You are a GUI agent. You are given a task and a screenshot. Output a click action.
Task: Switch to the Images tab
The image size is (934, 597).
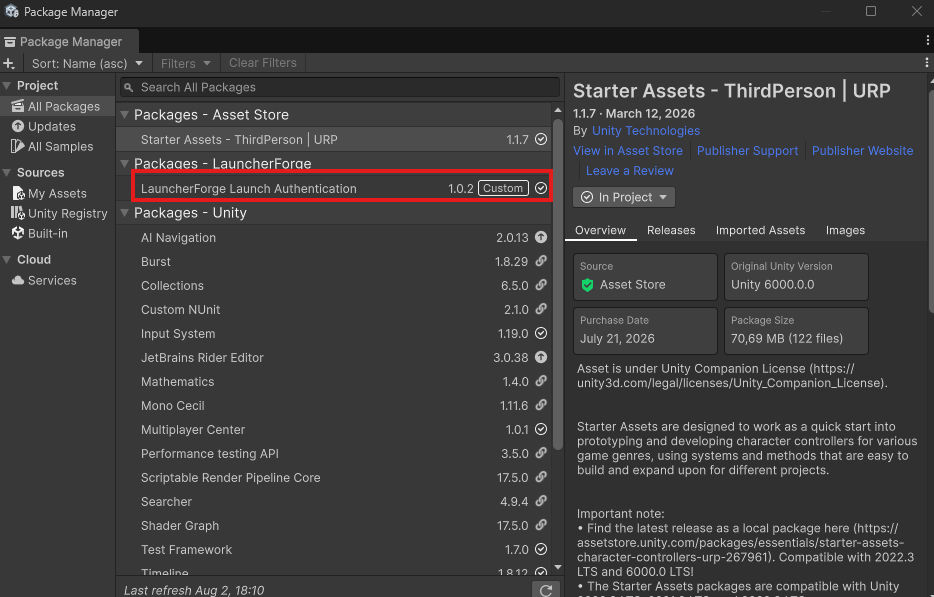[845, 231]
